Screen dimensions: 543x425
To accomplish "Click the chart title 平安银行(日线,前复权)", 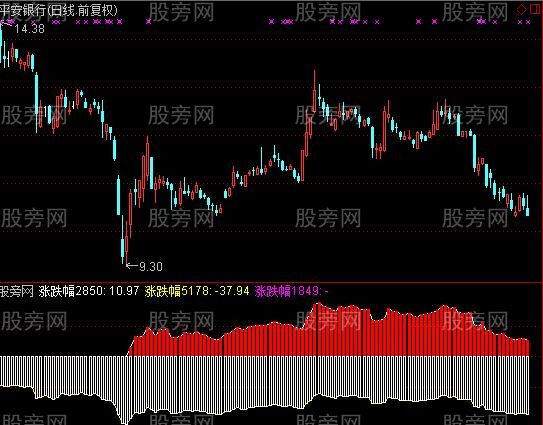I will (x=58, y=10).
